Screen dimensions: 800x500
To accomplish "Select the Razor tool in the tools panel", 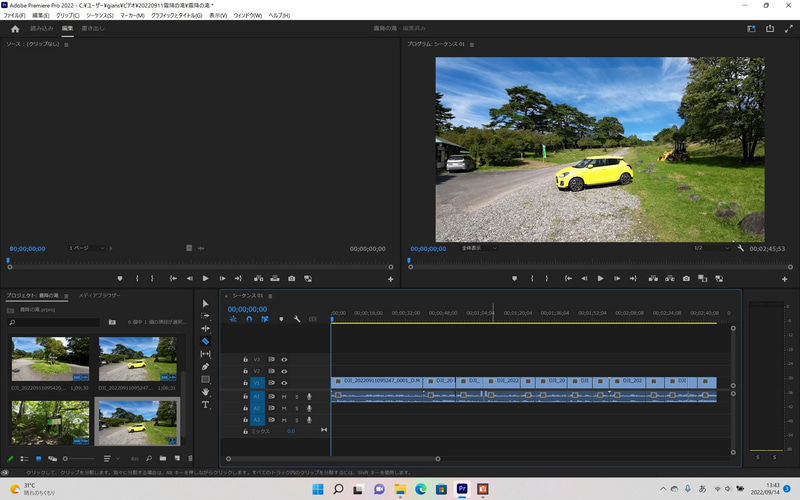I will point(206,341).
